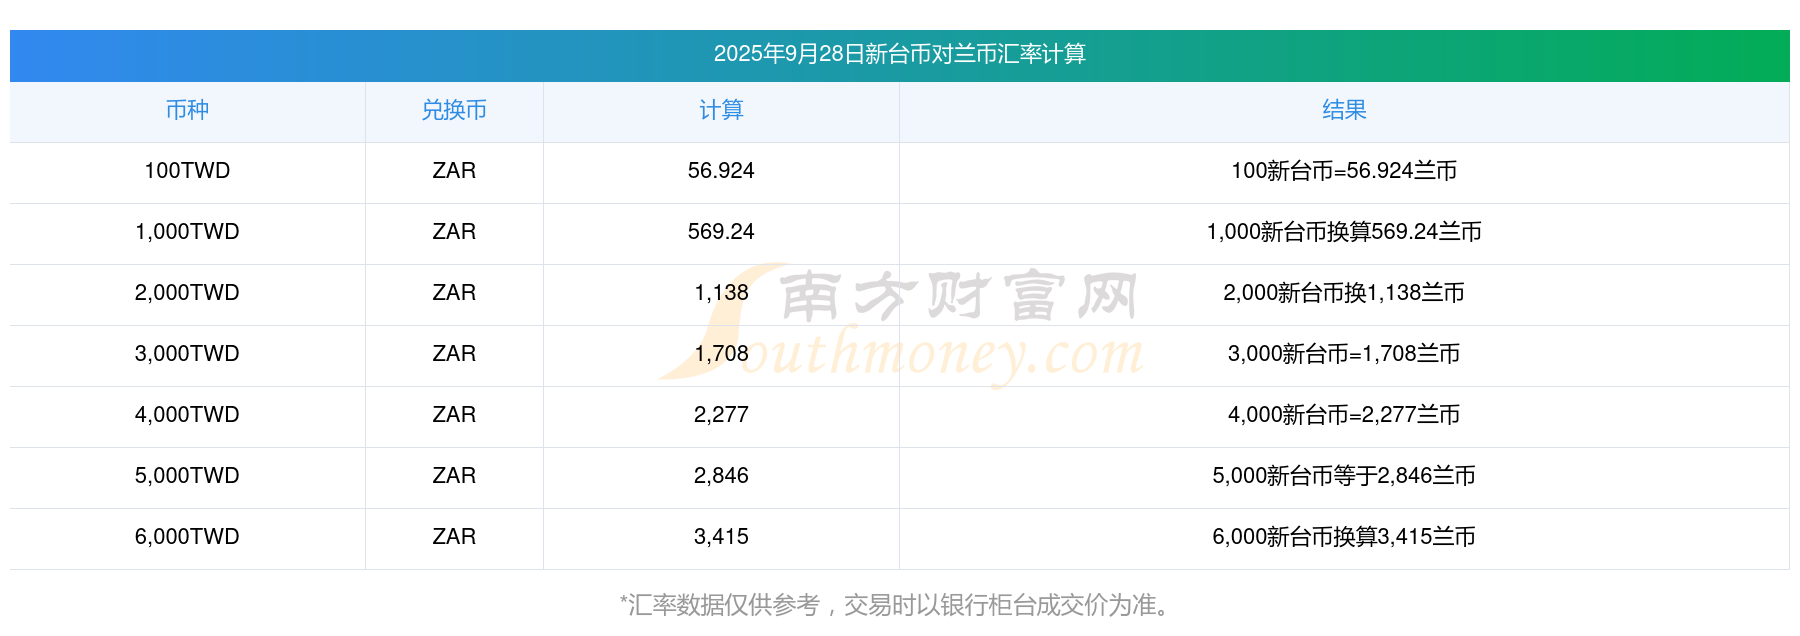Select the 计算 column header
The image size is (1800, 636).
coord(721,110)
